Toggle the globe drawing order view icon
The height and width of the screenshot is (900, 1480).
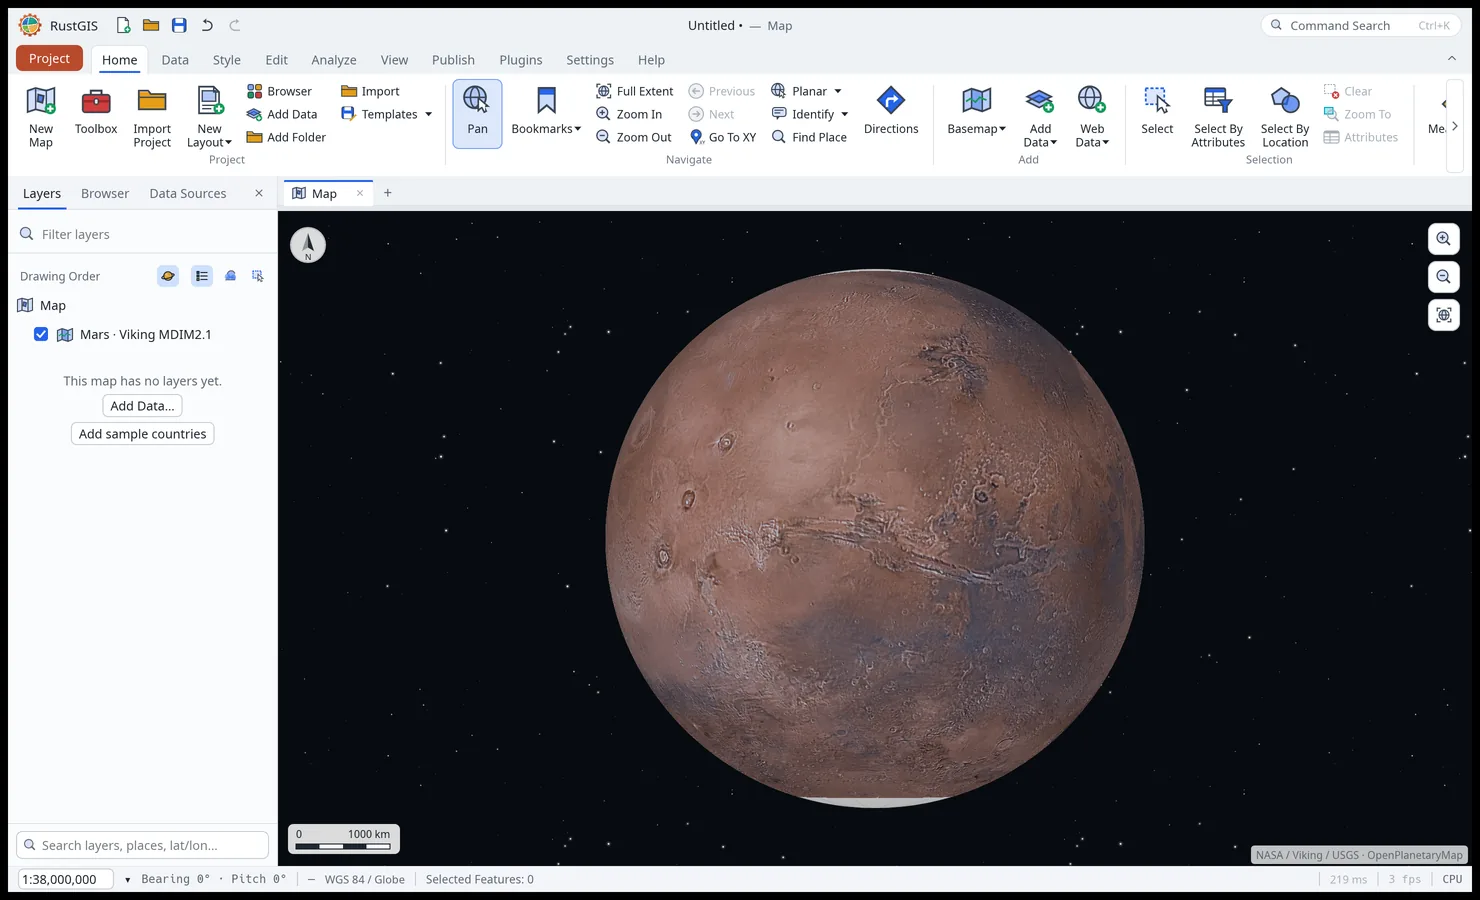[168, 276]
